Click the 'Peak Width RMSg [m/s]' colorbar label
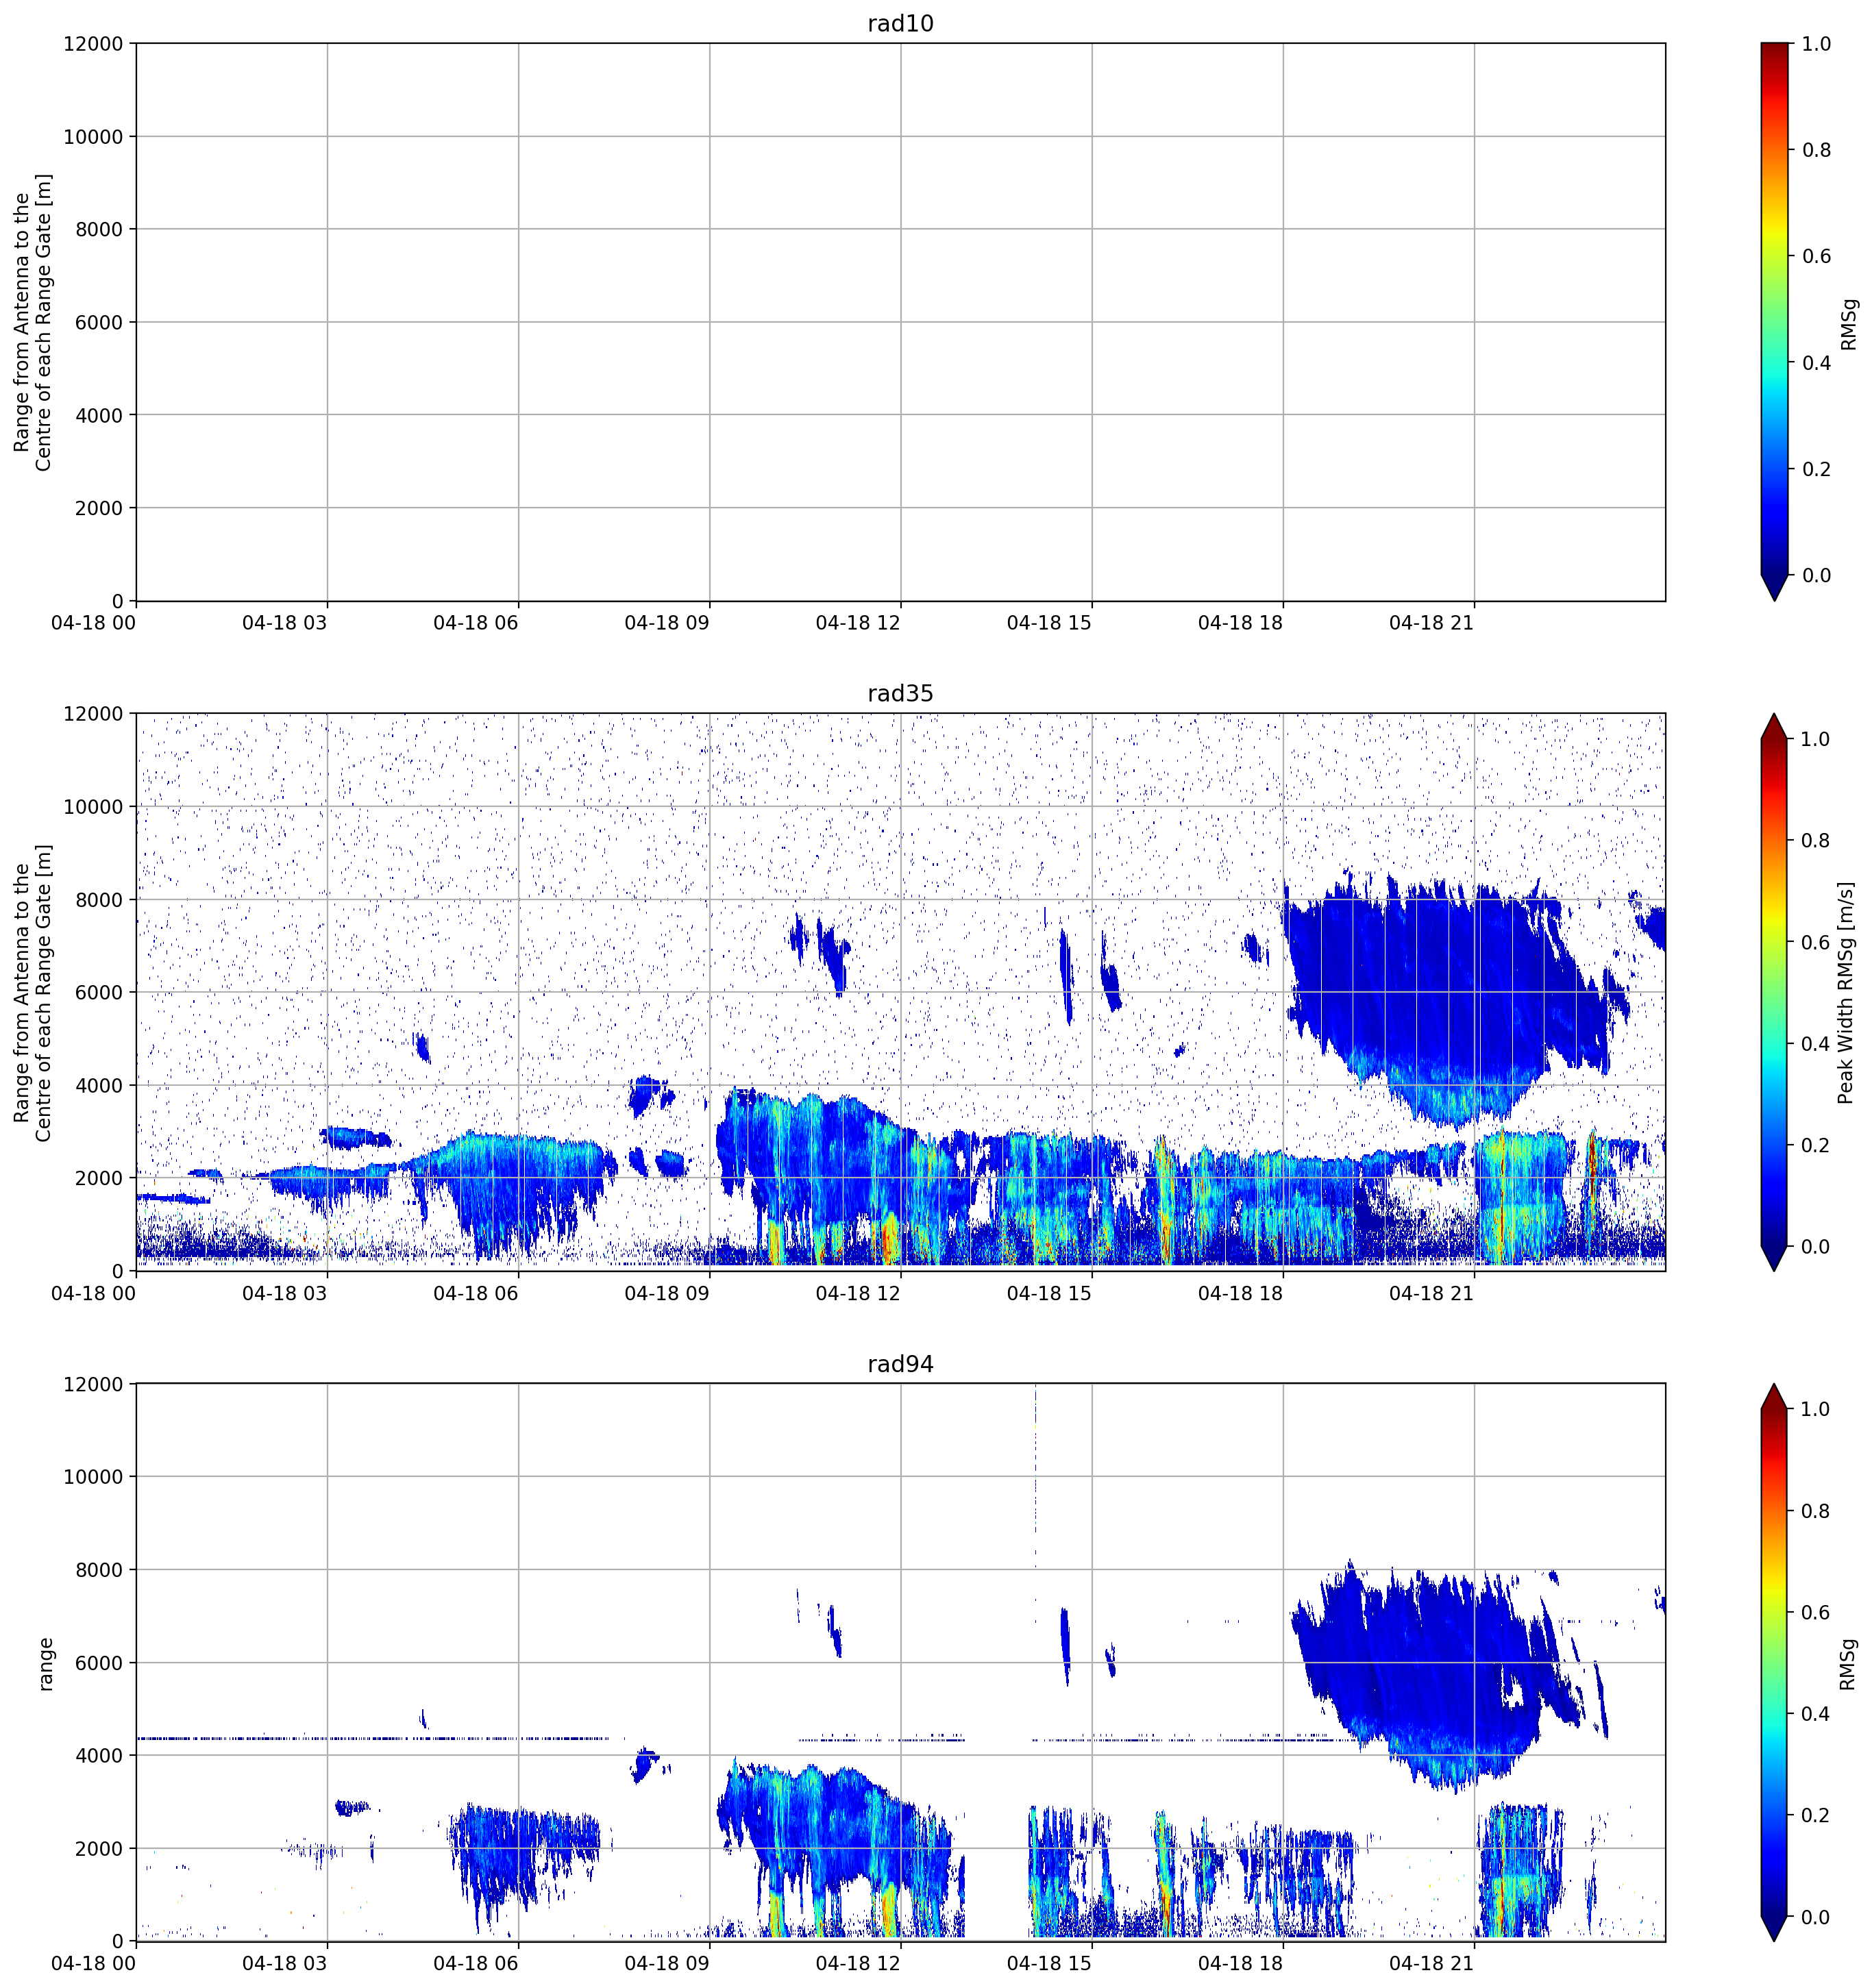 (1846, 992)
